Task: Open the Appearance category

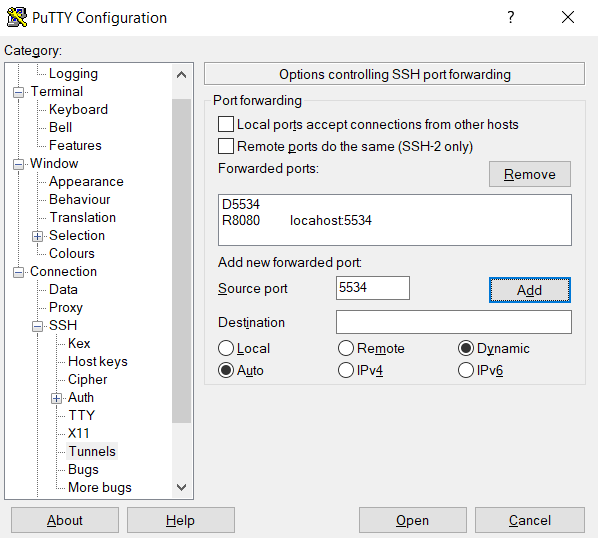Action: tap(86, 181)
